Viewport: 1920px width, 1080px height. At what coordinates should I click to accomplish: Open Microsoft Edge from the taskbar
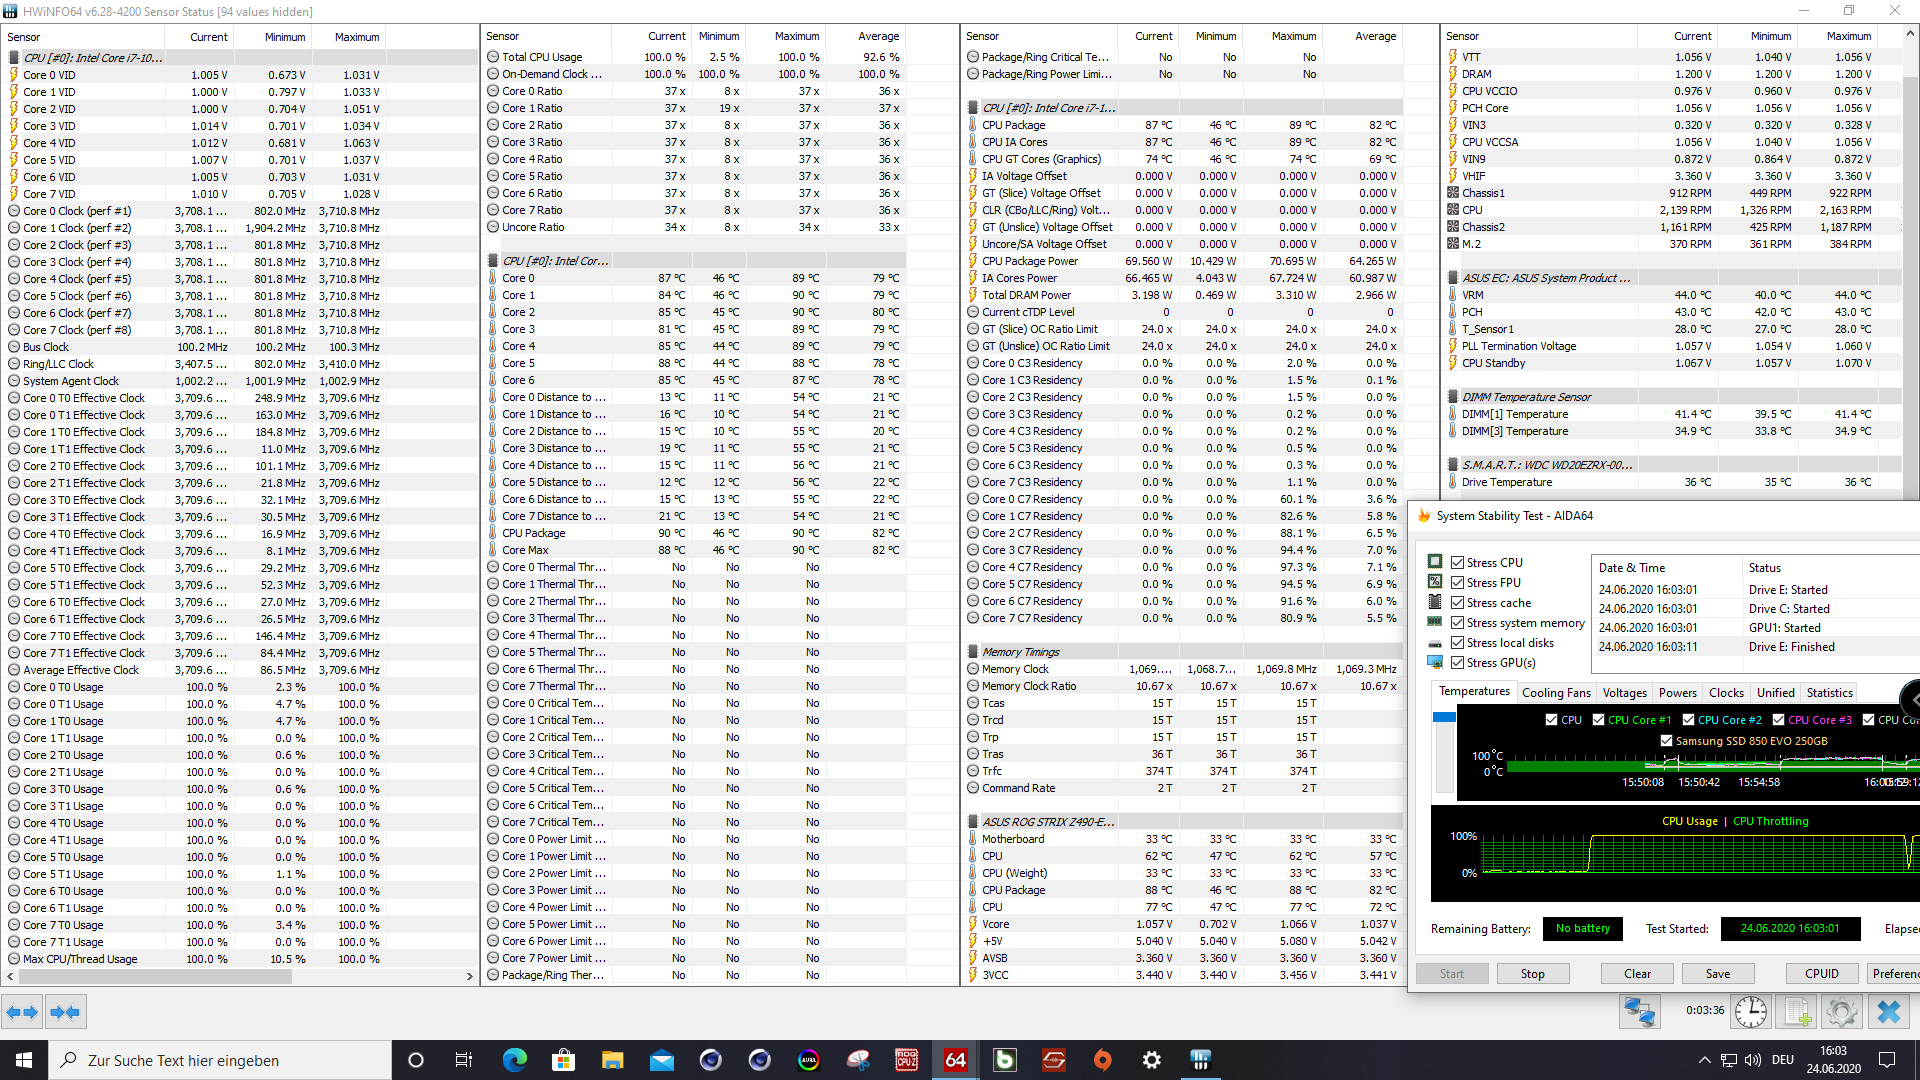click(x=515, y=1060)
